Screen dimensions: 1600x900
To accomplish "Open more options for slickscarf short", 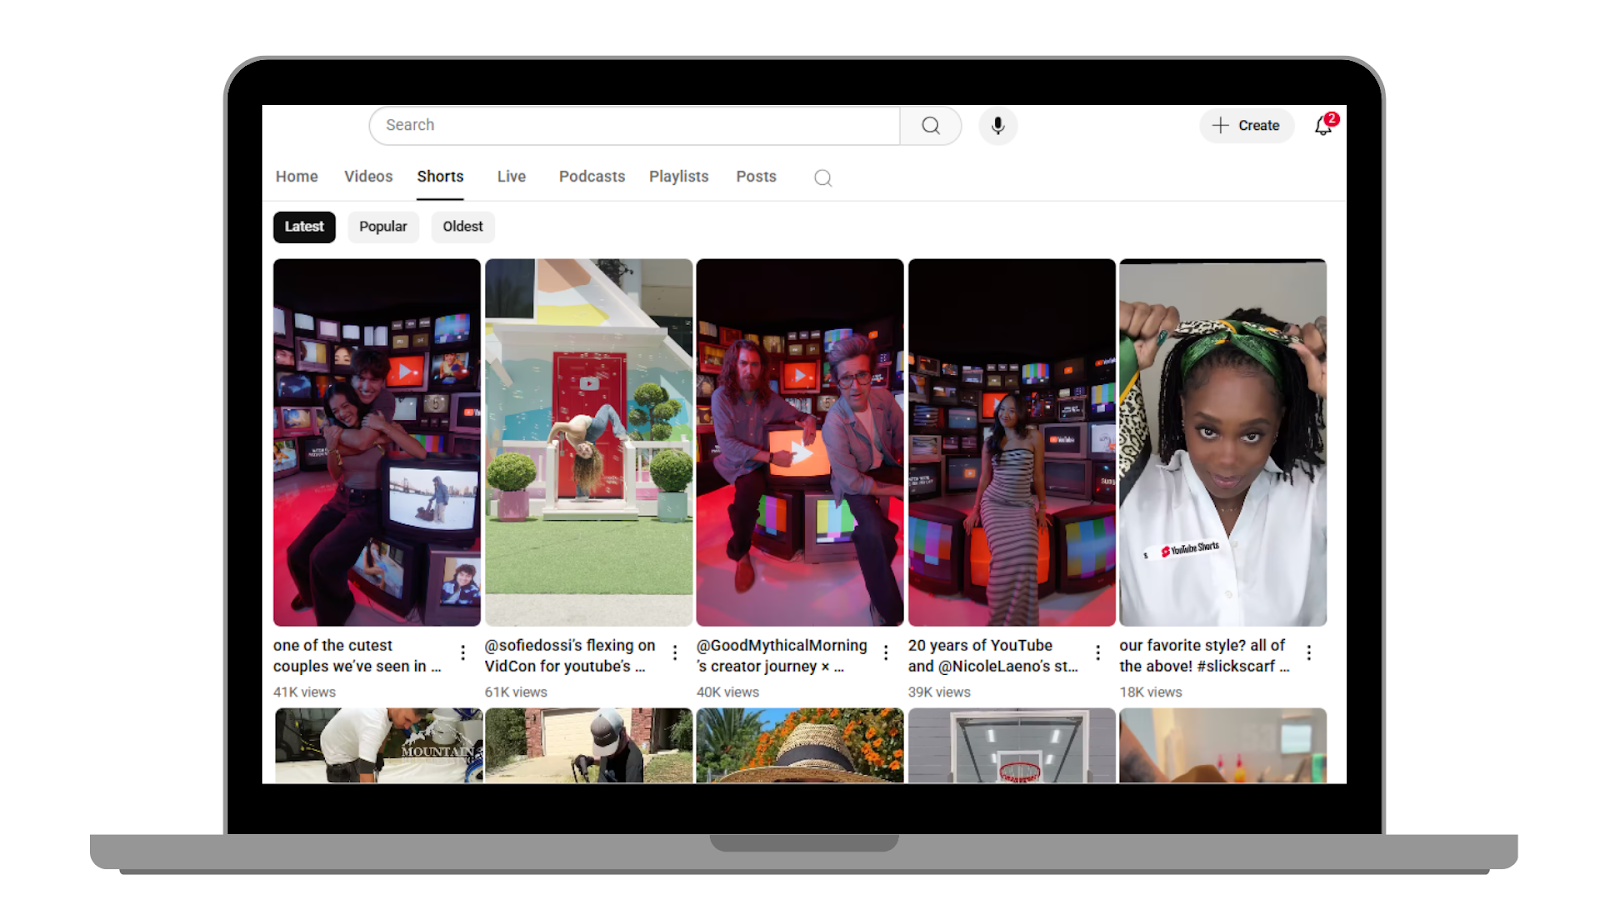I will 1309,653.
